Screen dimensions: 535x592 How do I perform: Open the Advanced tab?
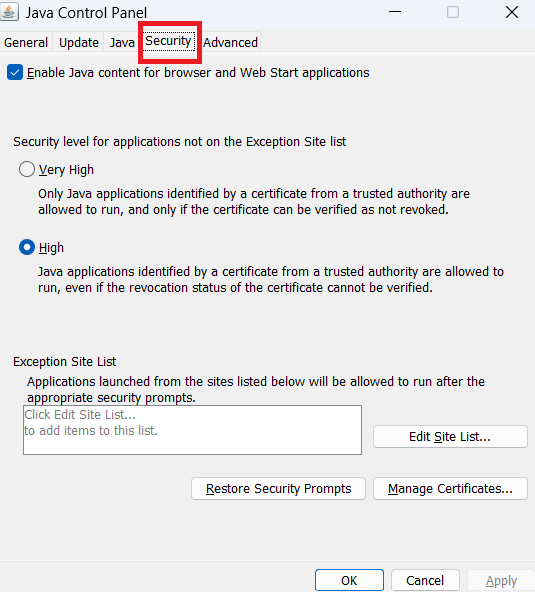tap(230, 42)
